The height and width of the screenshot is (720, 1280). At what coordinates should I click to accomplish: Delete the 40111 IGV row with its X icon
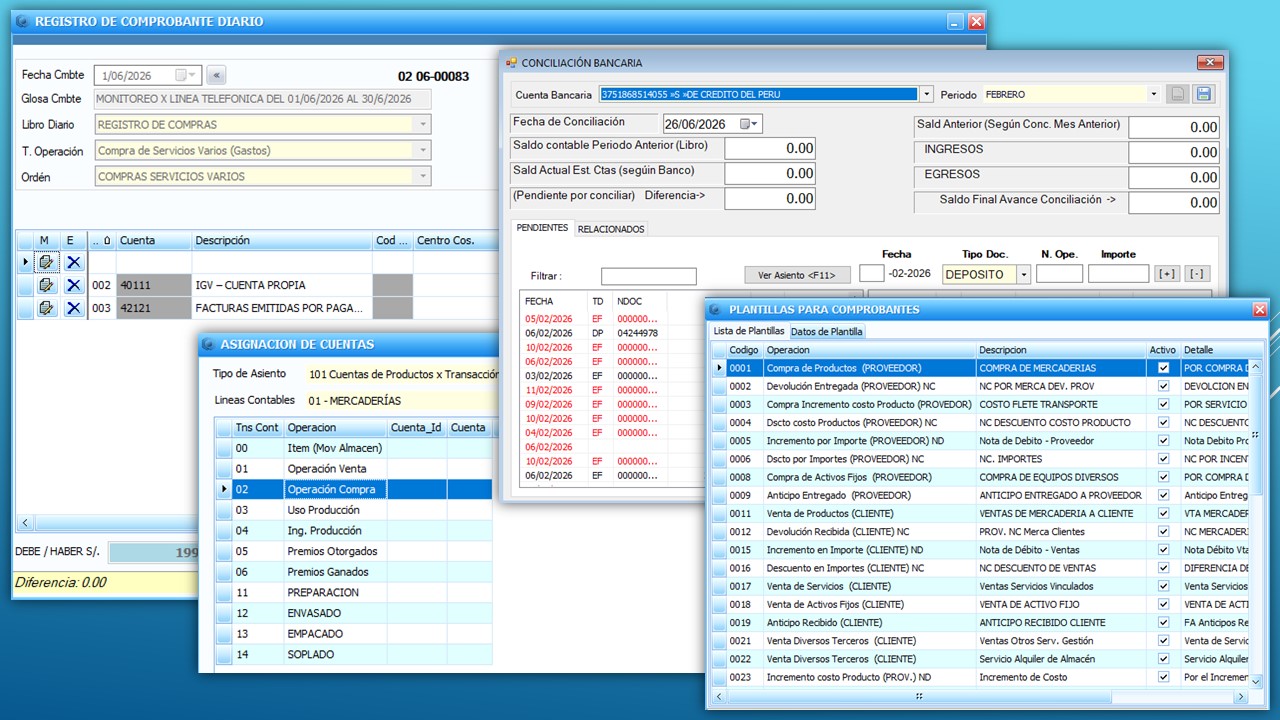[74, 285]
